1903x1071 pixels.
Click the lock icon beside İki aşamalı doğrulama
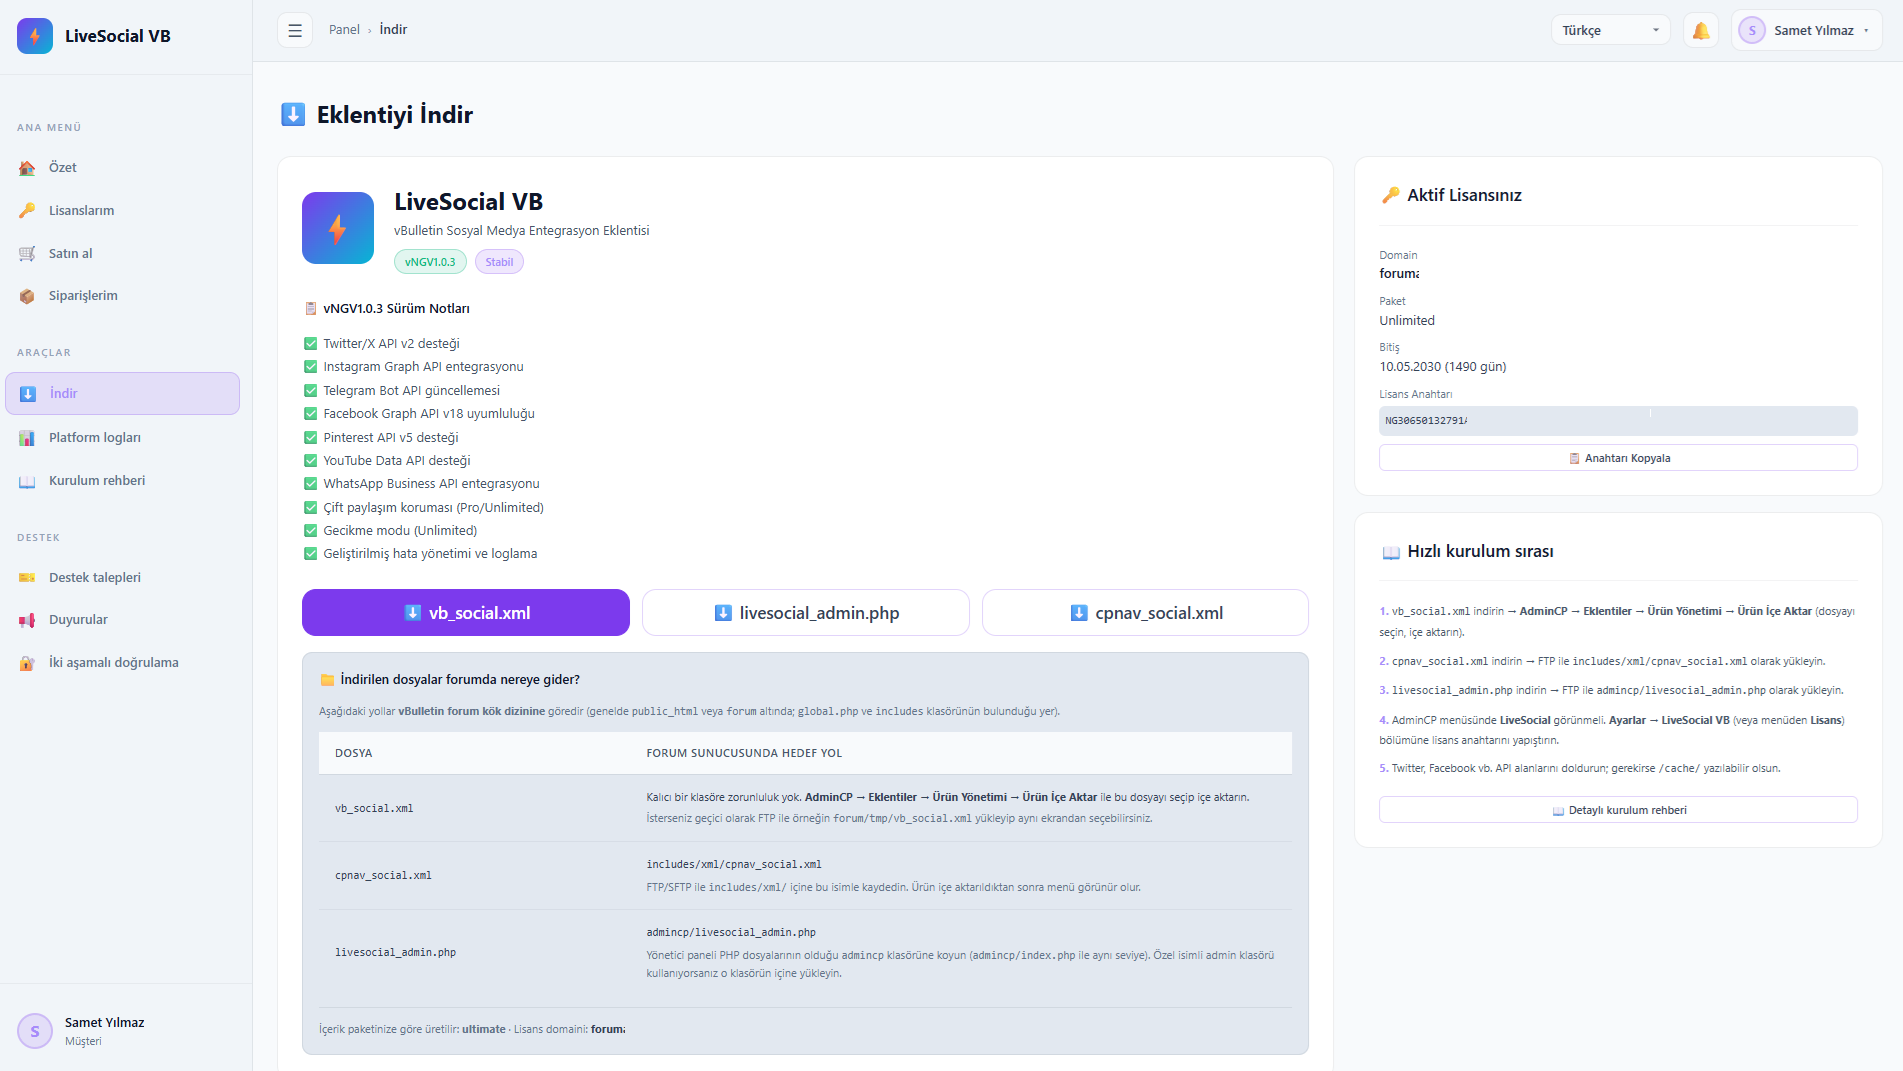pyautogui.click(x=27, y=663)
